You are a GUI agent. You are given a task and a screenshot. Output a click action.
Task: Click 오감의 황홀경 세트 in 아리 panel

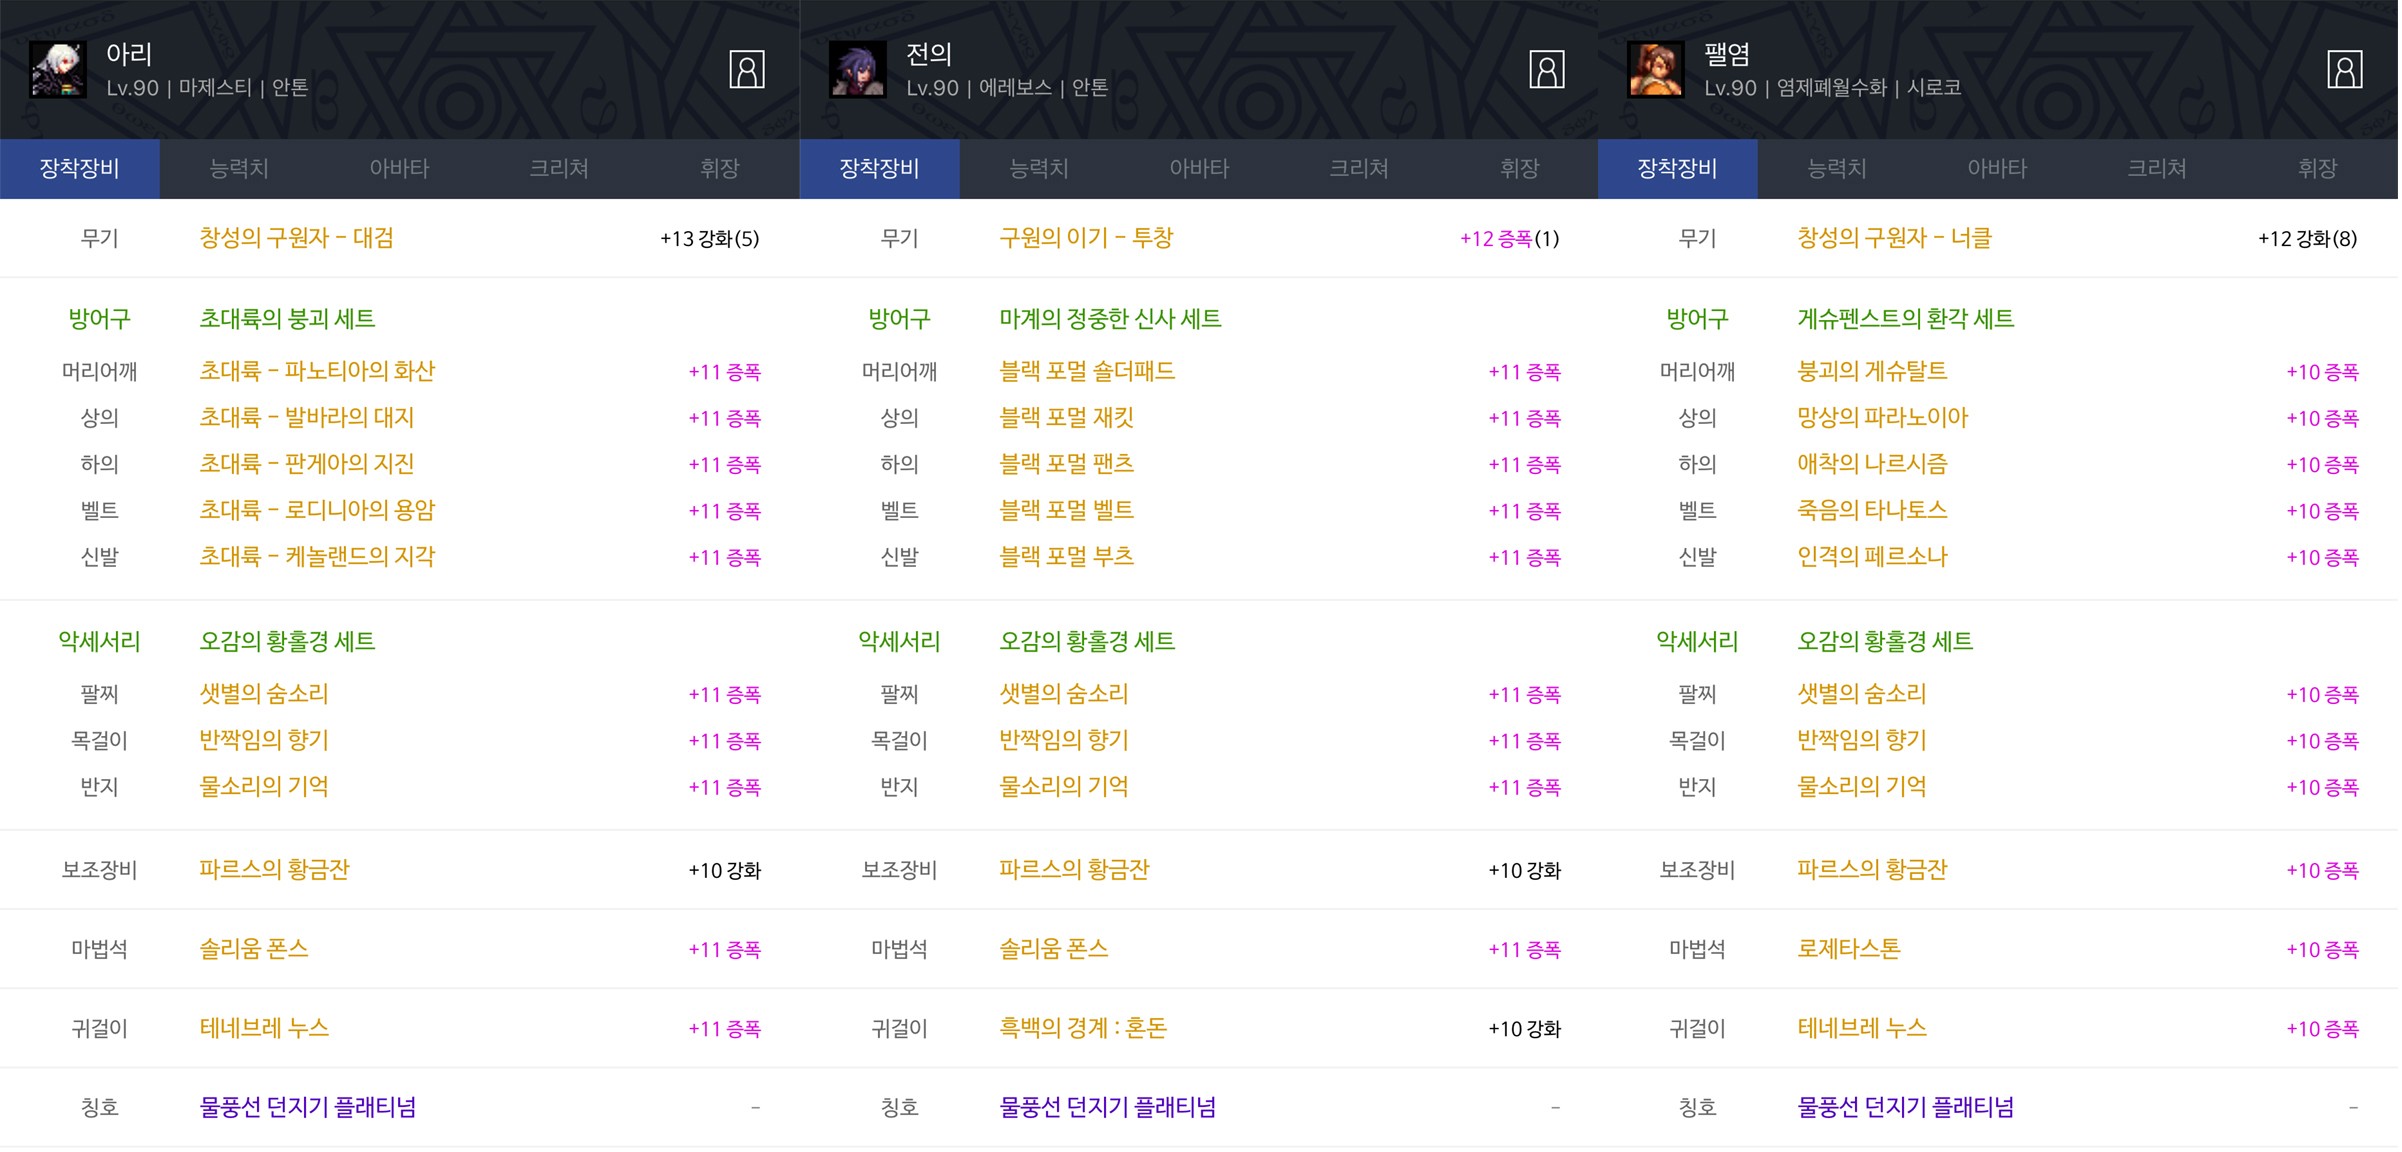click(x=287, y=641)
